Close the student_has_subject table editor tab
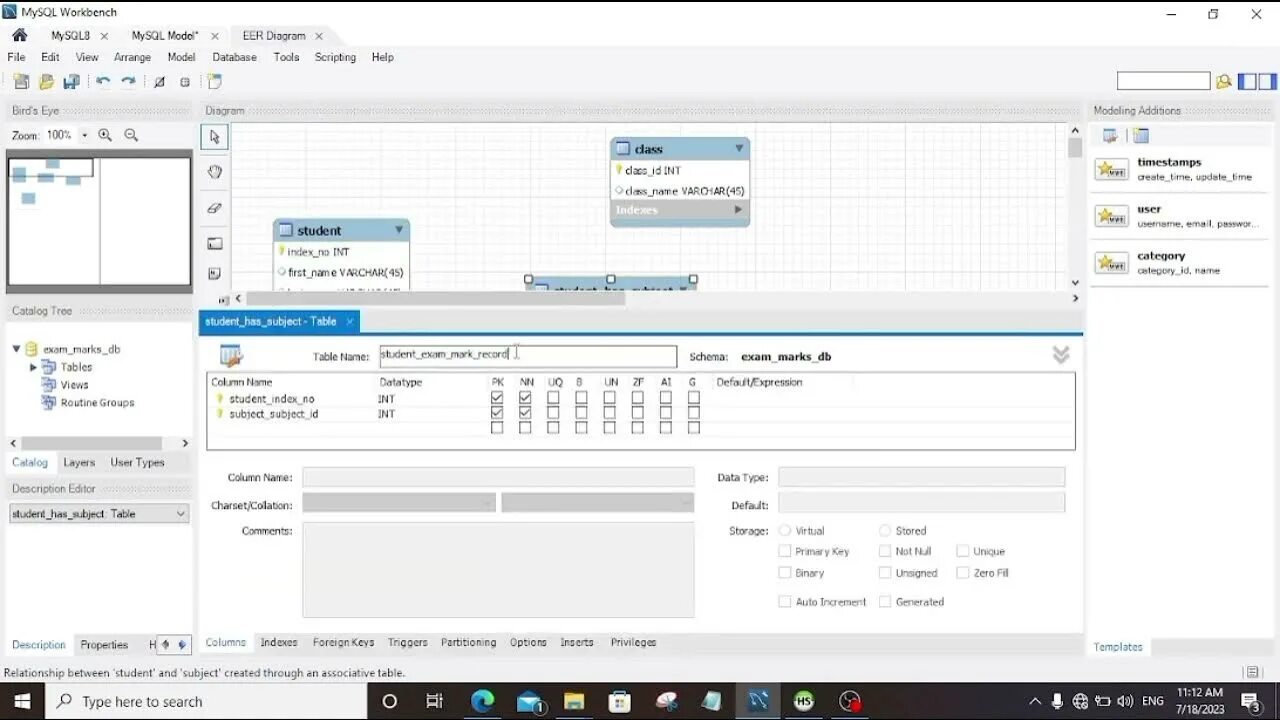Viewport: 1280px width, 720px height. [x=349, y=322]
